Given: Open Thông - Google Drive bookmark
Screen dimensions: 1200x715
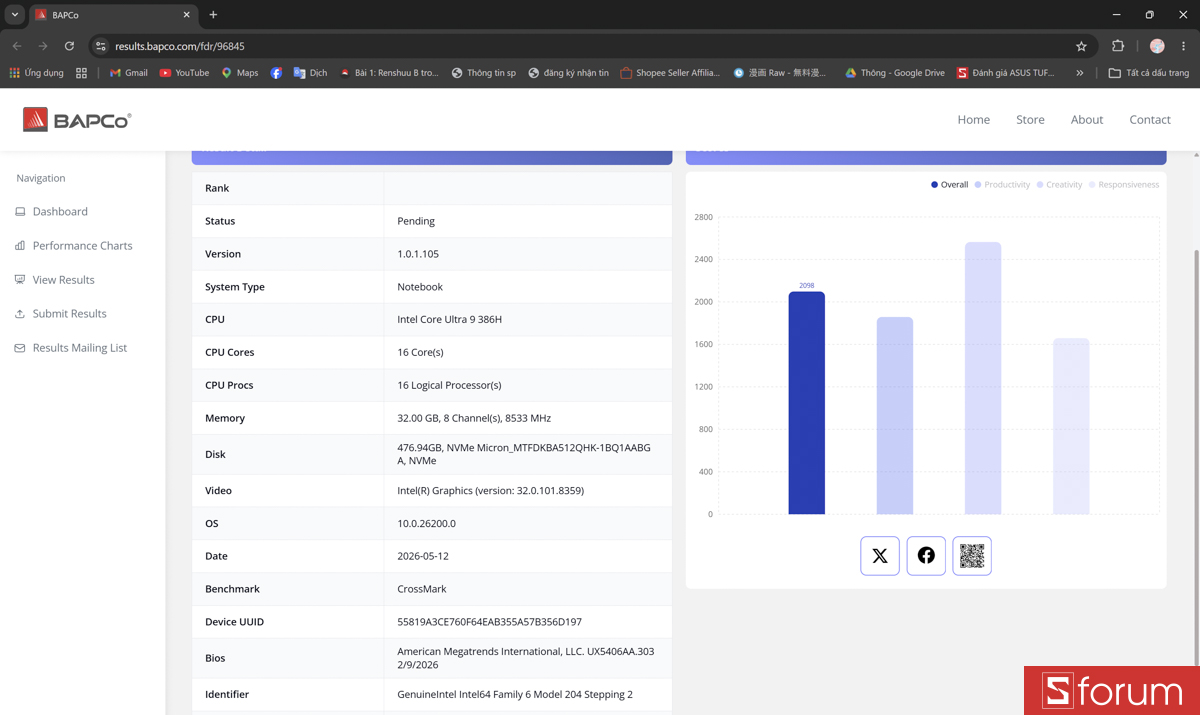Looking at the screenshot, I should [x=895, y=73].
